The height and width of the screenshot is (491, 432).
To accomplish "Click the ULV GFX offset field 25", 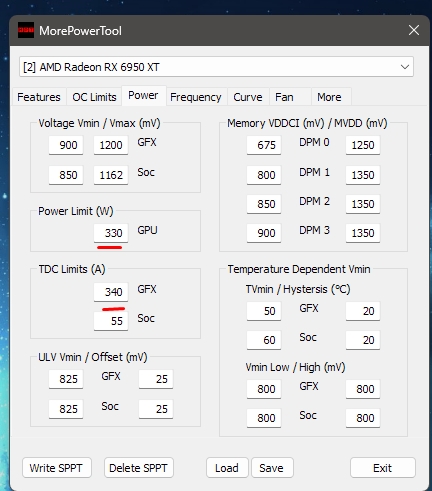I will 156,379.
